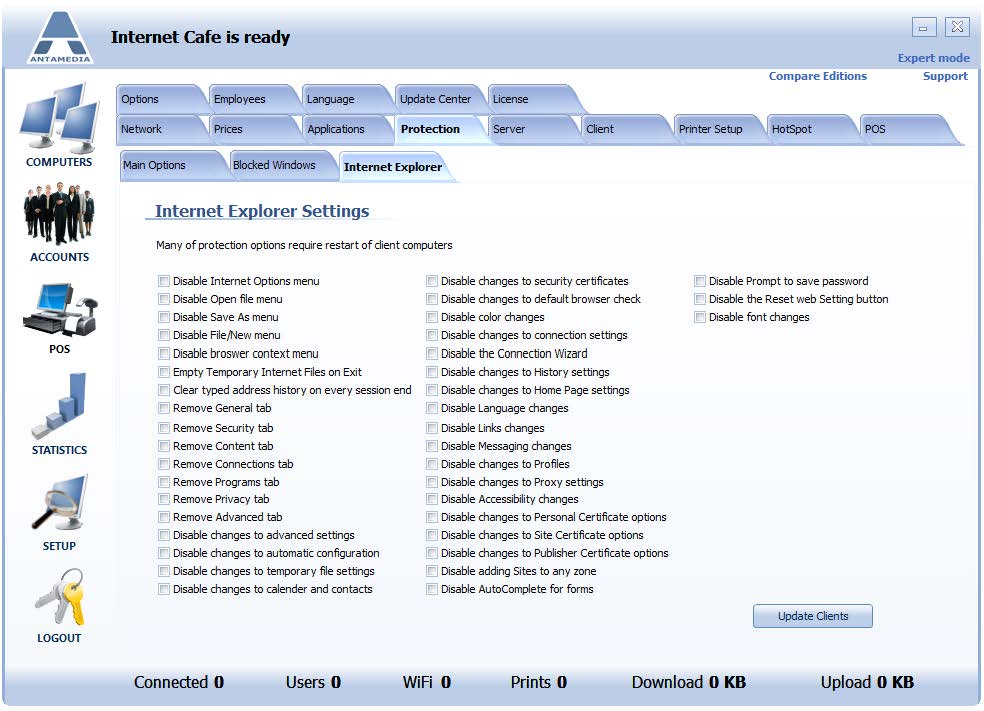This screenshot has width=984, height=711.
Task: Tick Remove Advanced tab checkbox
Action: tap(164, 517)
